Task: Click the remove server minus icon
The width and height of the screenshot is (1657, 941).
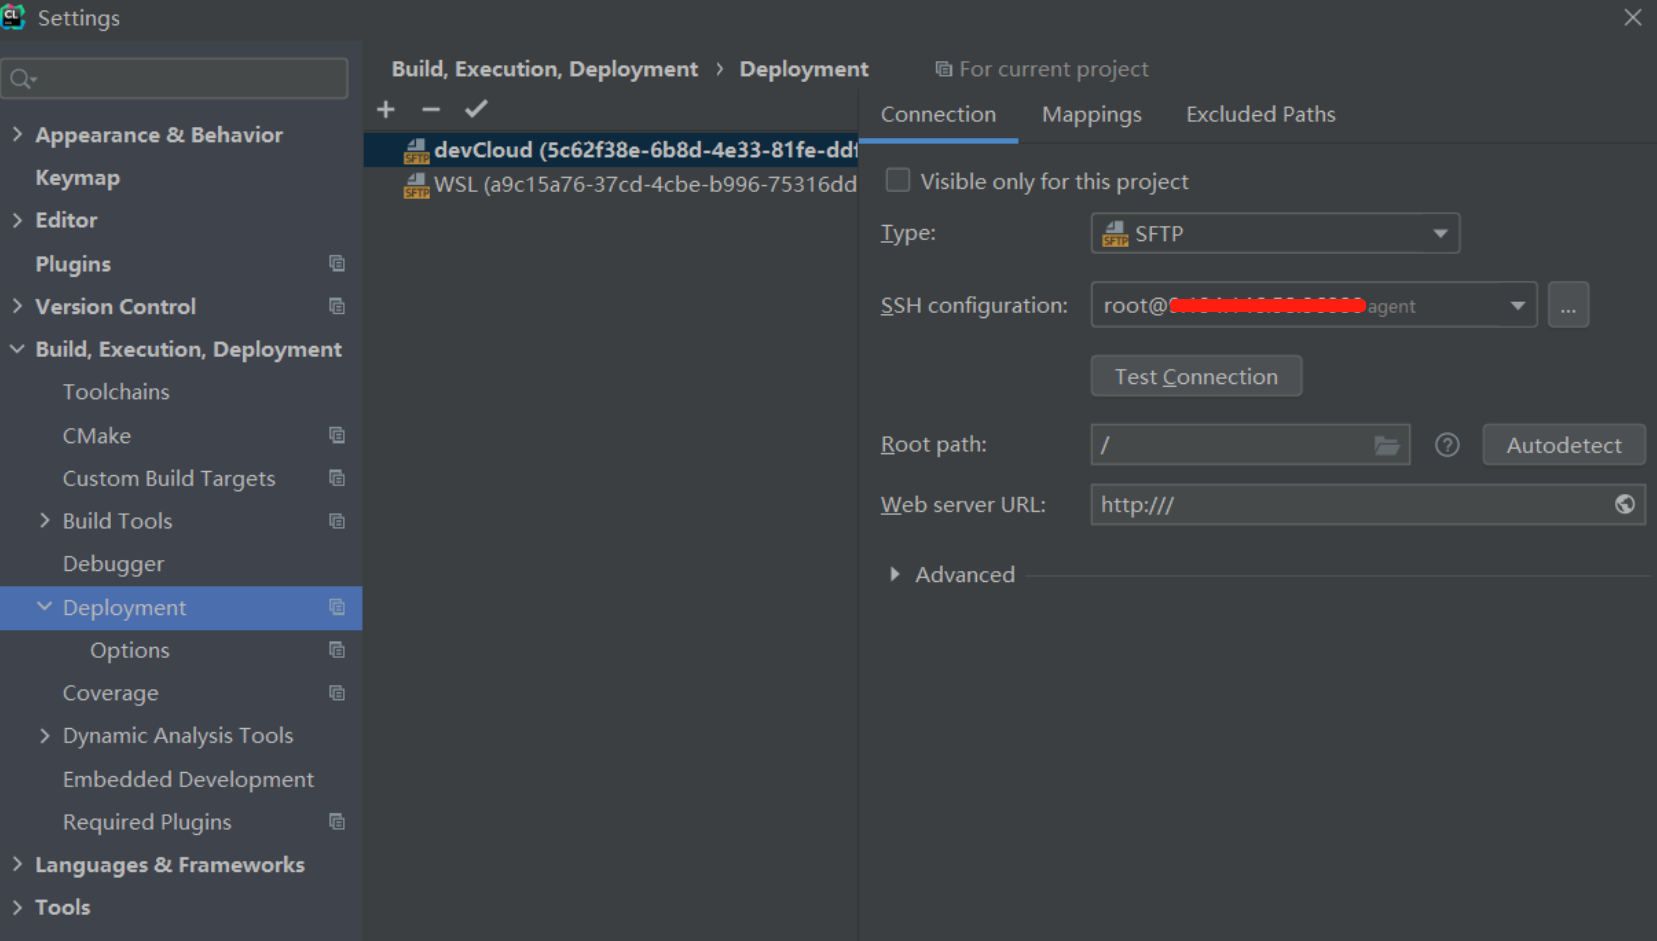Action: tap(431, 110)
